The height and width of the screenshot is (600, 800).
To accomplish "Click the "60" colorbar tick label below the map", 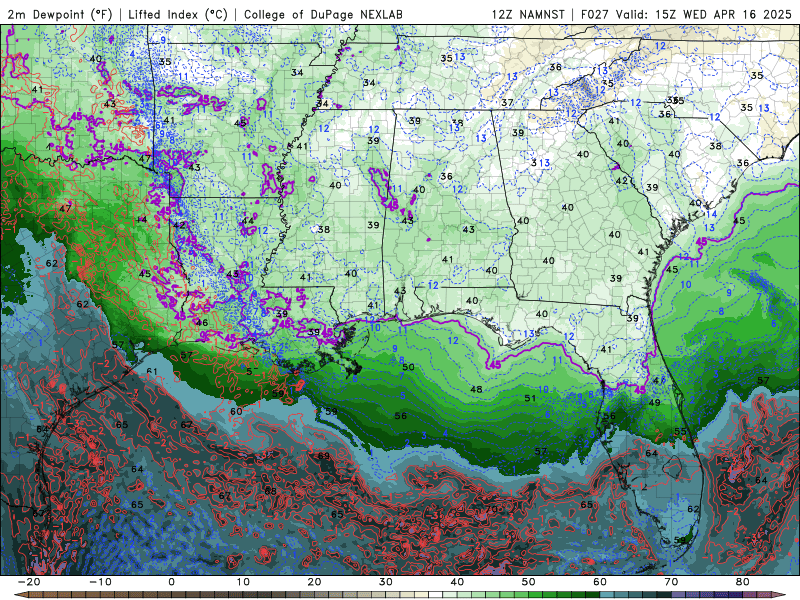I will point(600,582).
